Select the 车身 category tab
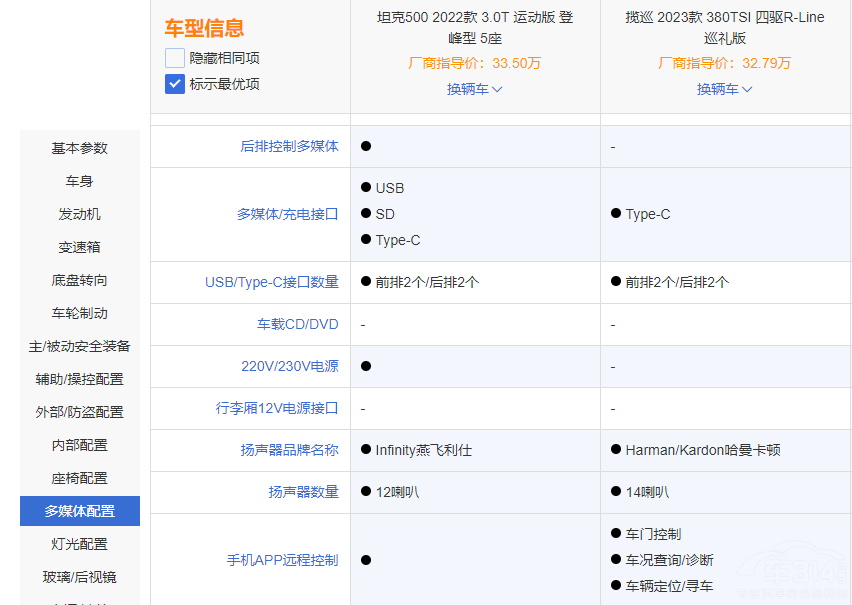Viewport: 852px width, 605px height. pos(79,181)
